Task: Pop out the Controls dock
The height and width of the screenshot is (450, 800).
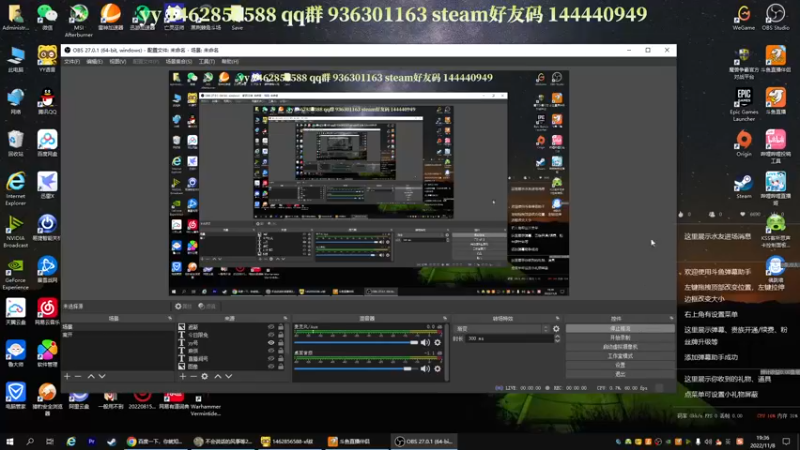Action: tap(671, 318)
